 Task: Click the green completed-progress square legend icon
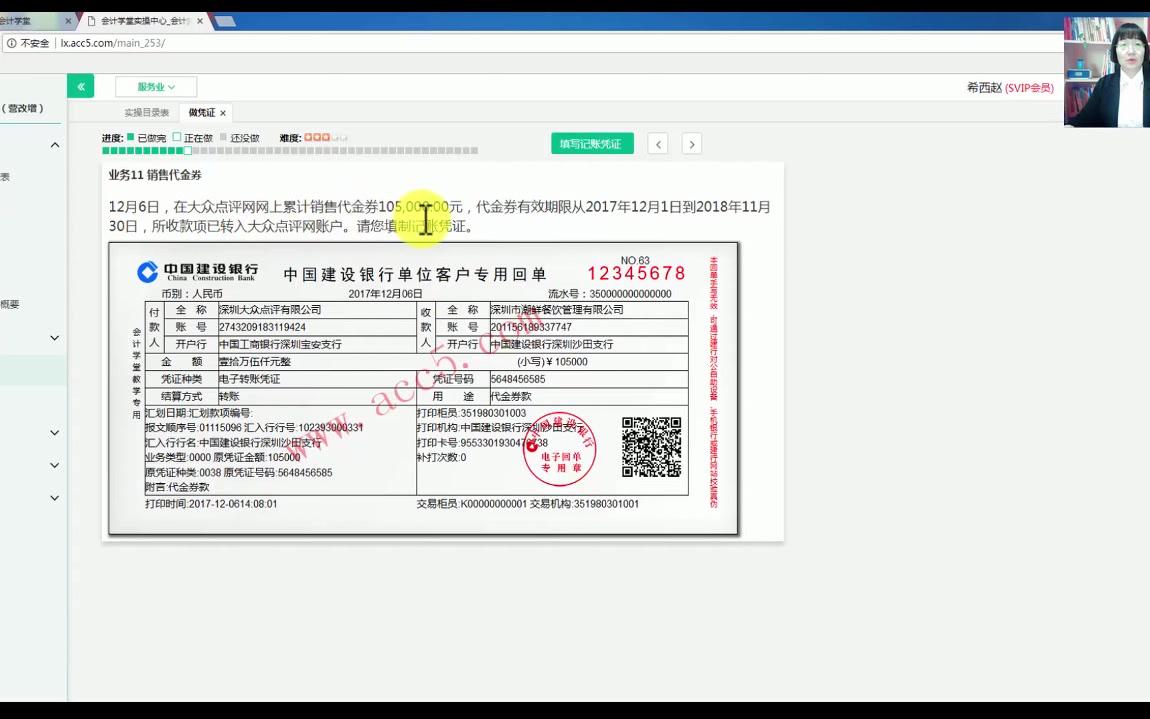[128, 136]
